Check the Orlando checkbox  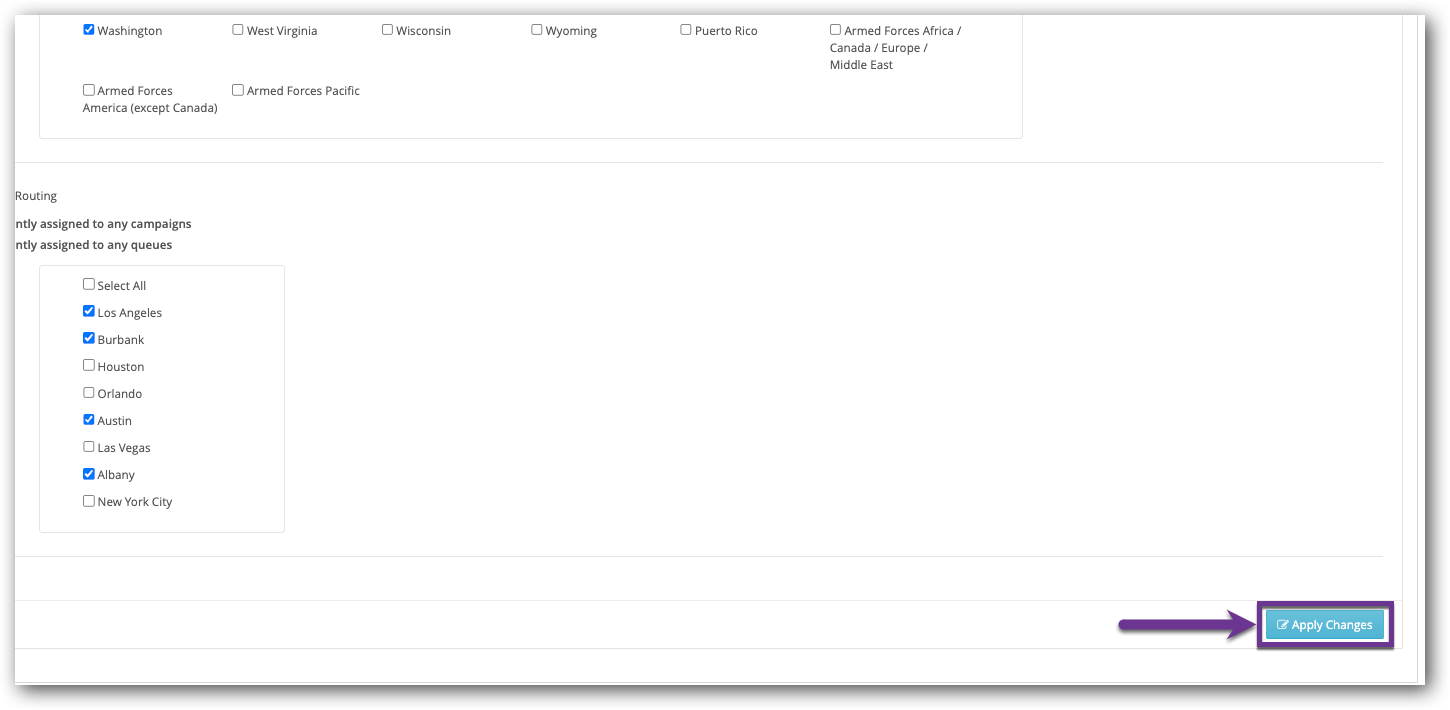point(88,391)
